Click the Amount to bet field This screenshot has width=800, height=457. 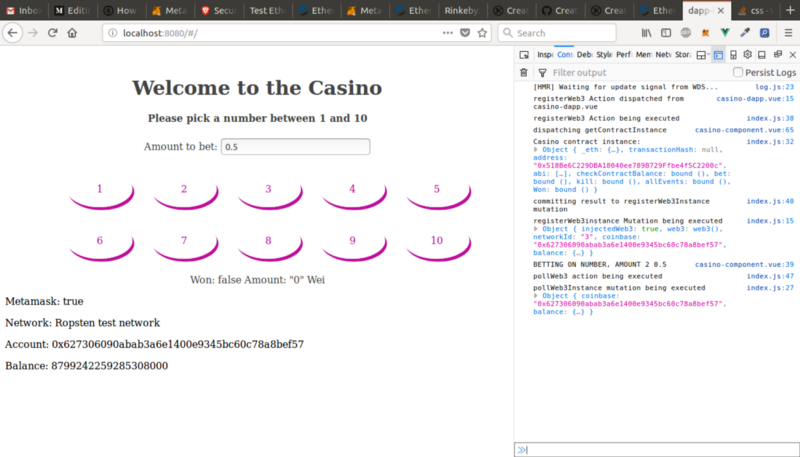pyautogui.click(x=295, y=147)
